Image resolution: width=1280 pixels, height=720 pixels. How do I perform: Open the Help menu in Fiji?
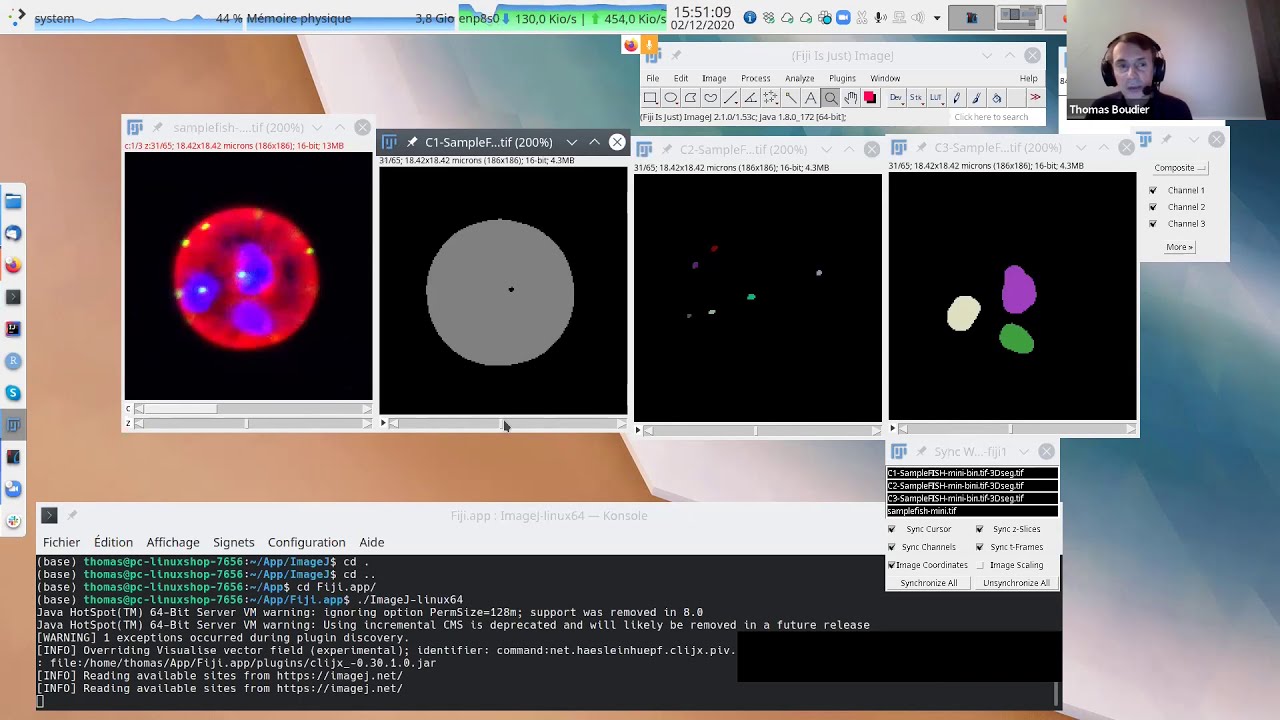coord(1028,78)
